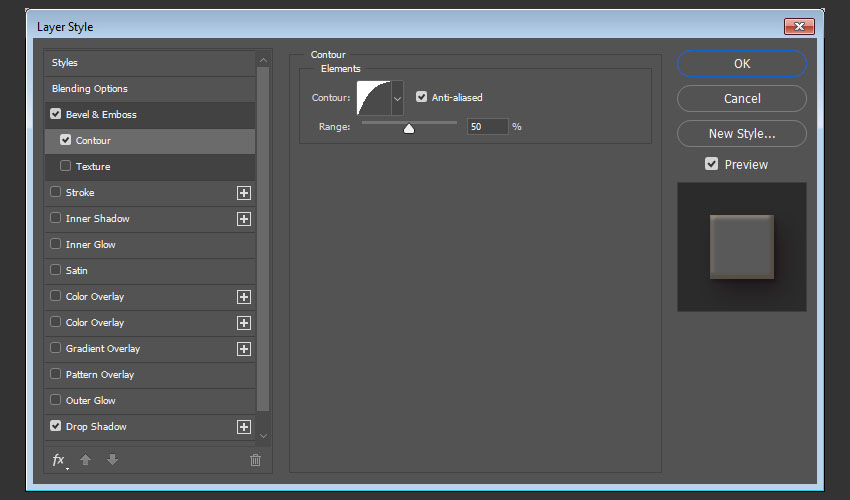This screenshot has height=500, width=850.
Task: Uncheck the Preview checkbox
Action: tap(712, 164)
